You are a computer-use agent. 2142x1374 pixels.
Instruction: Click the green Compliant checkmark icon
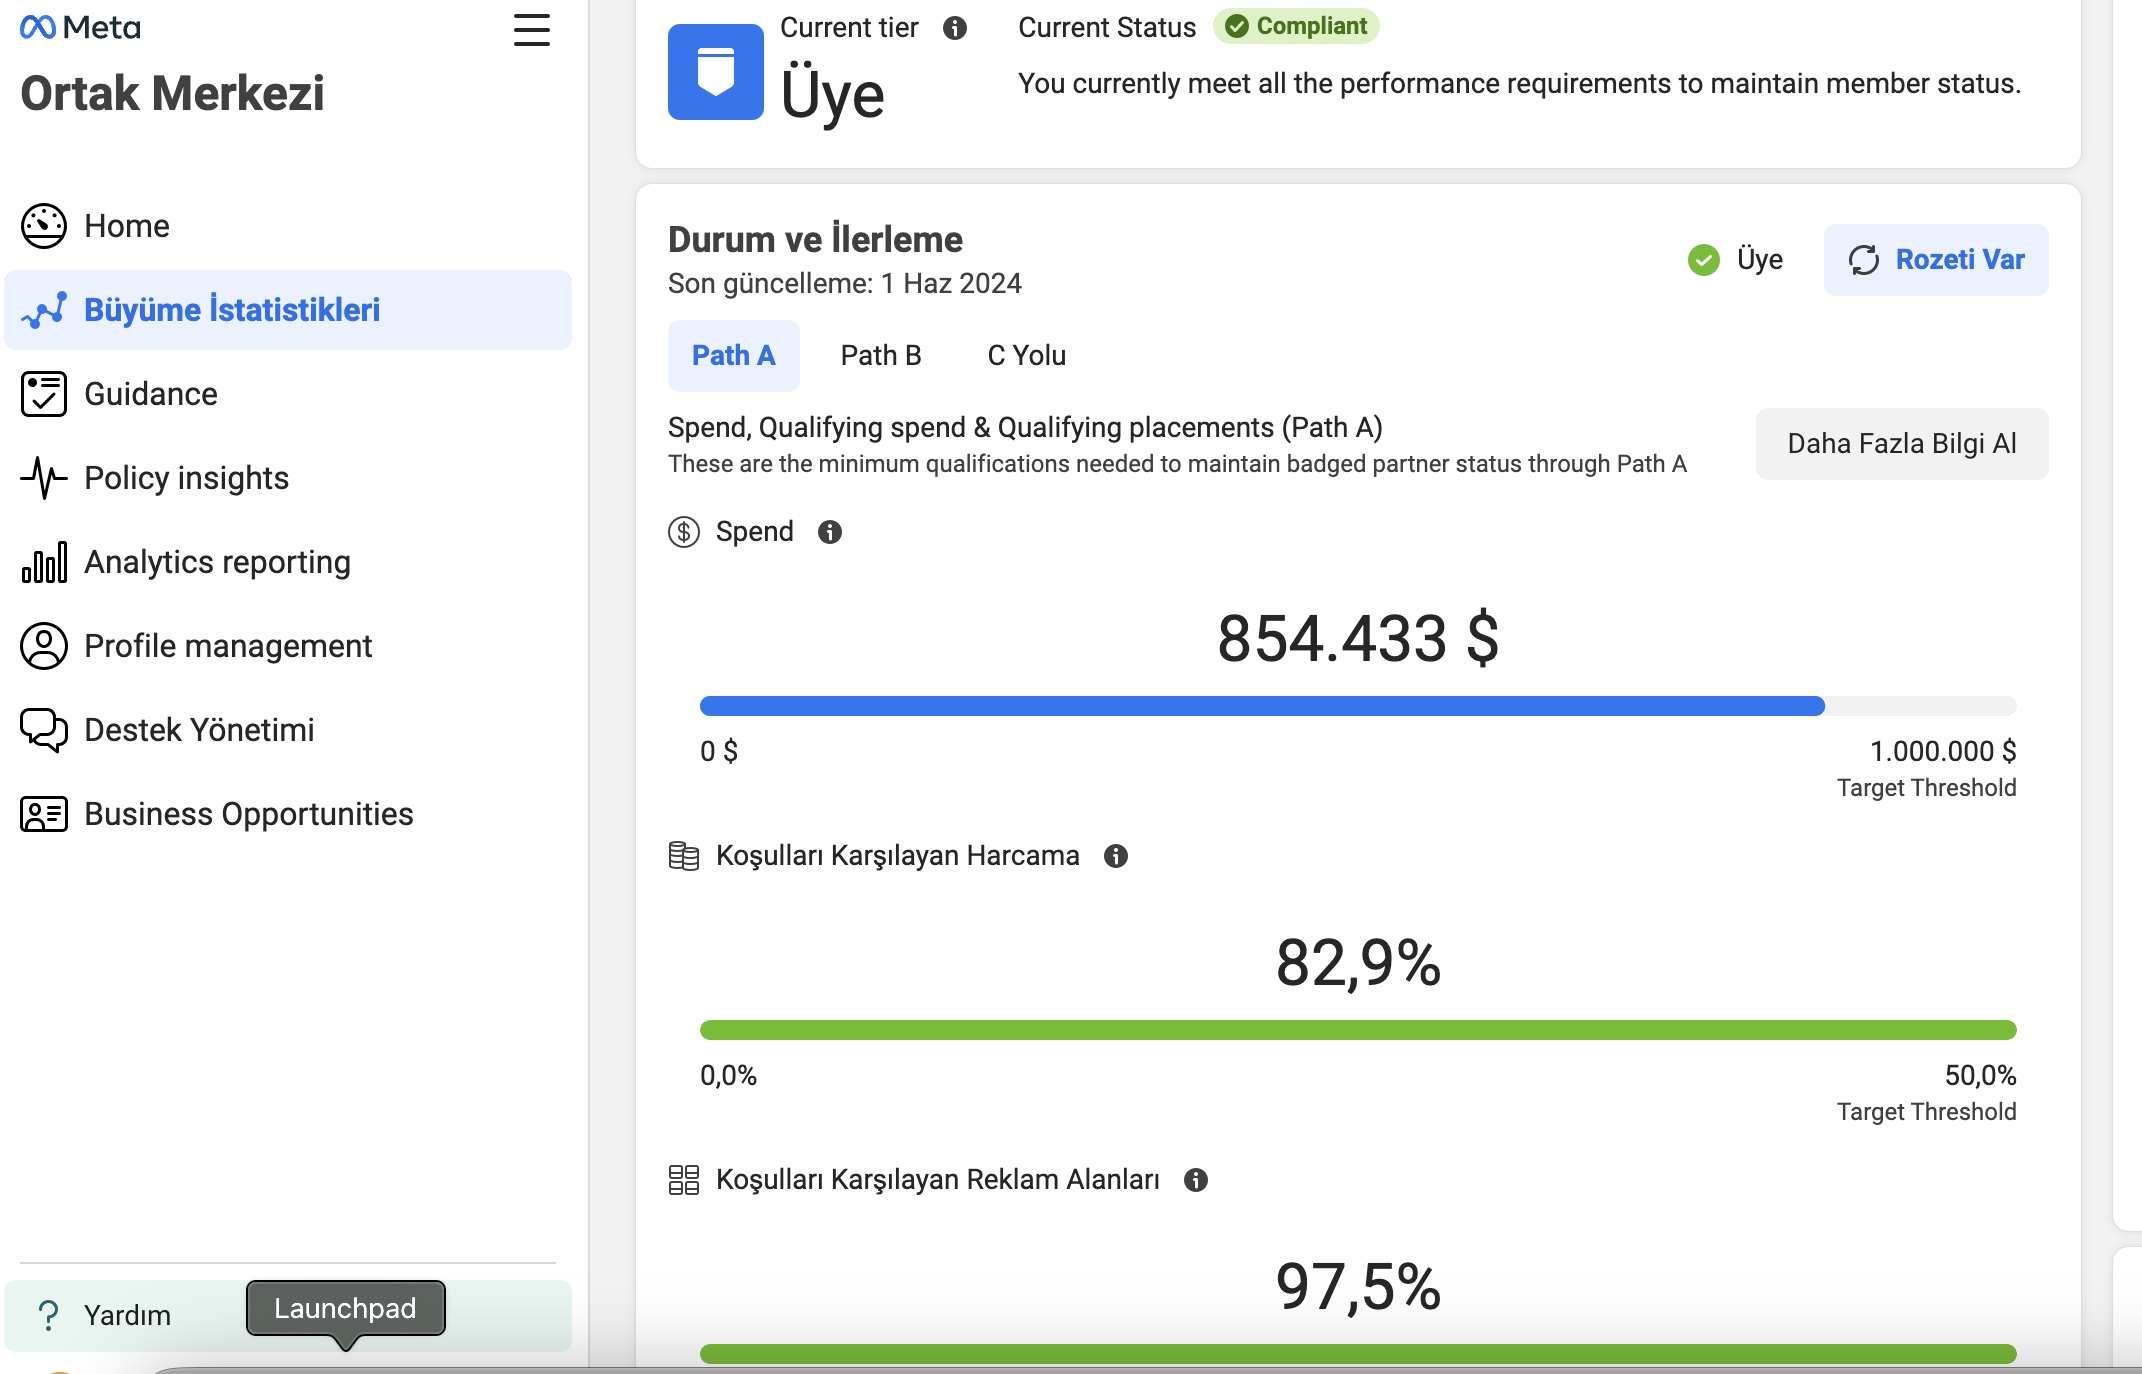pos(1237,26)
